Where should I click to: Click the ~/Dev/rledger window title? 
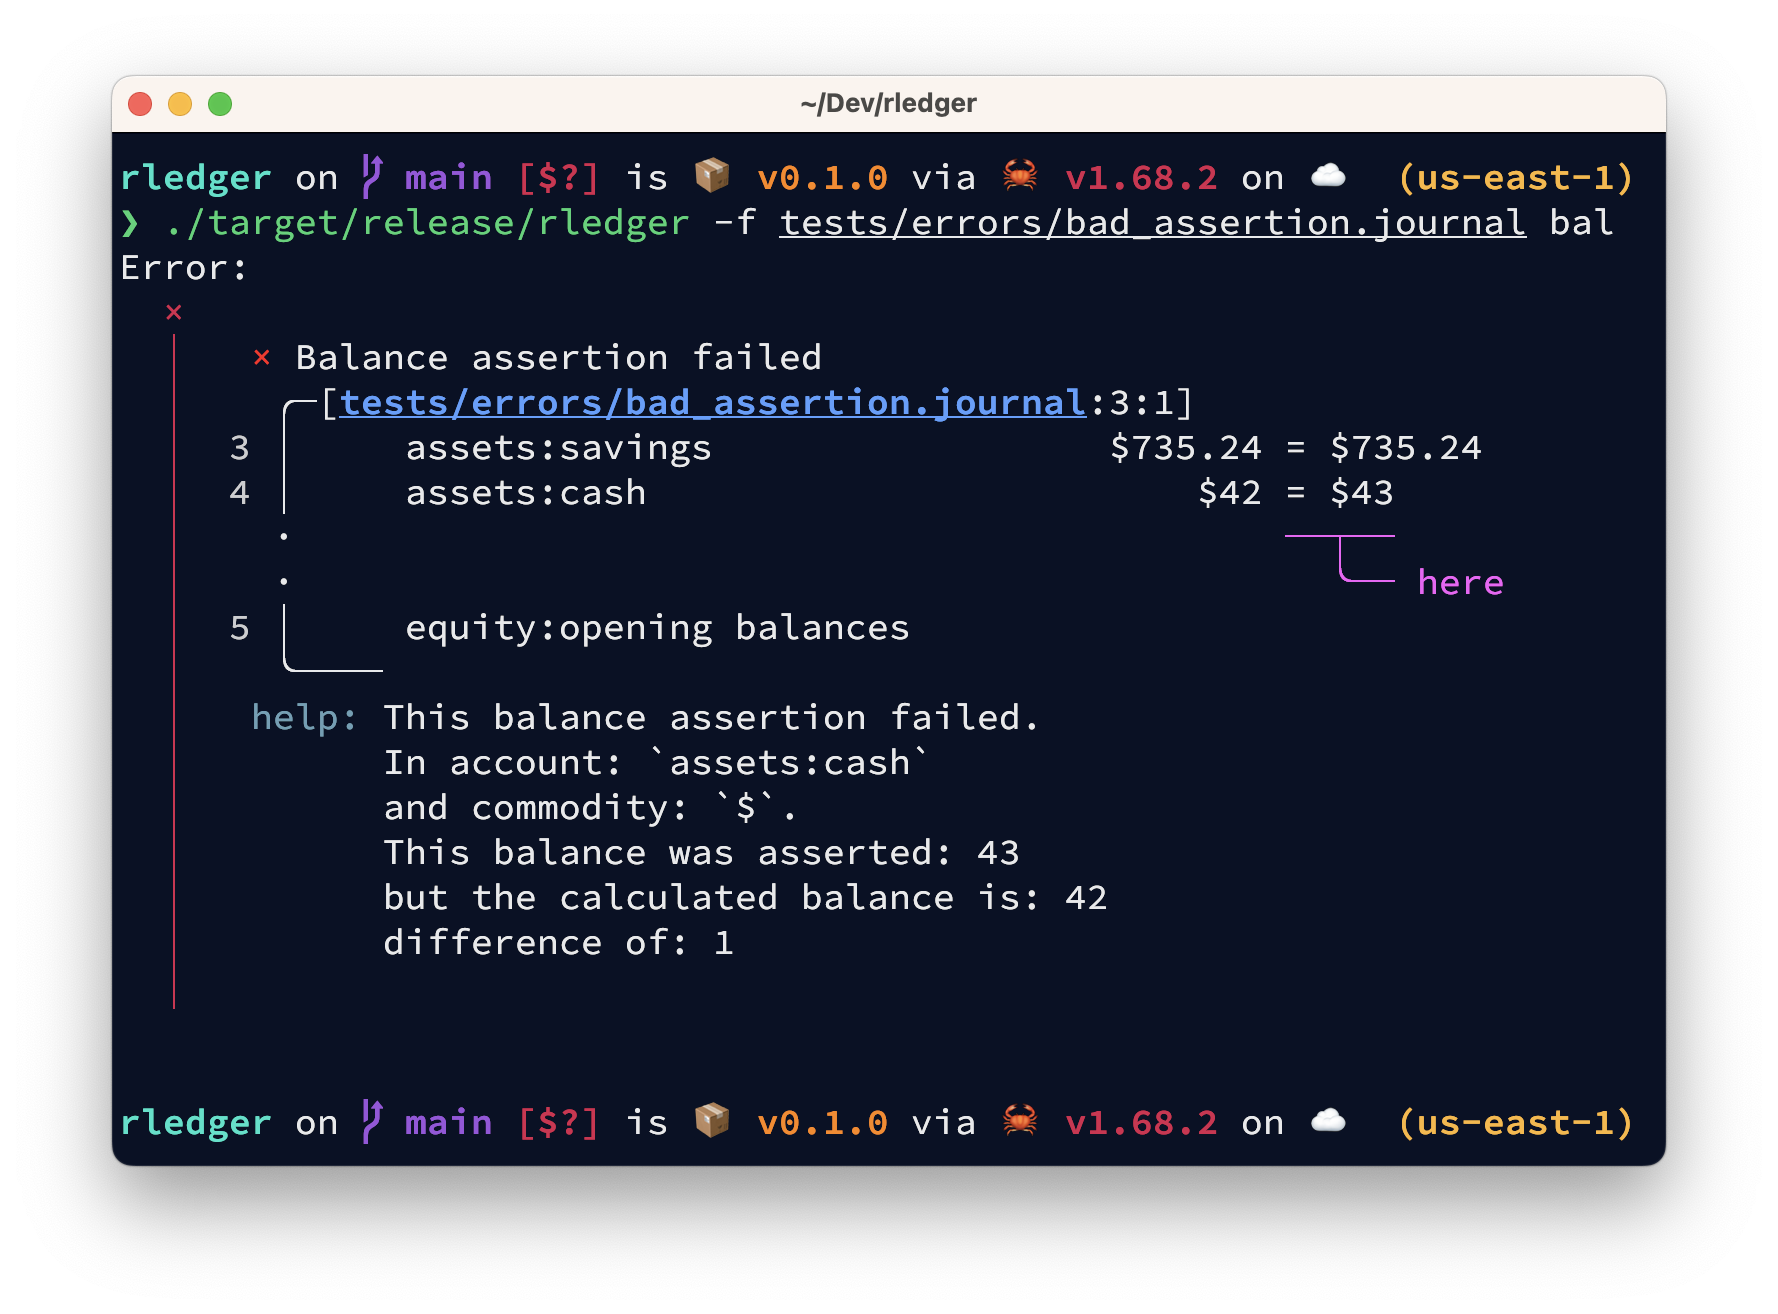tap(888, 104)
